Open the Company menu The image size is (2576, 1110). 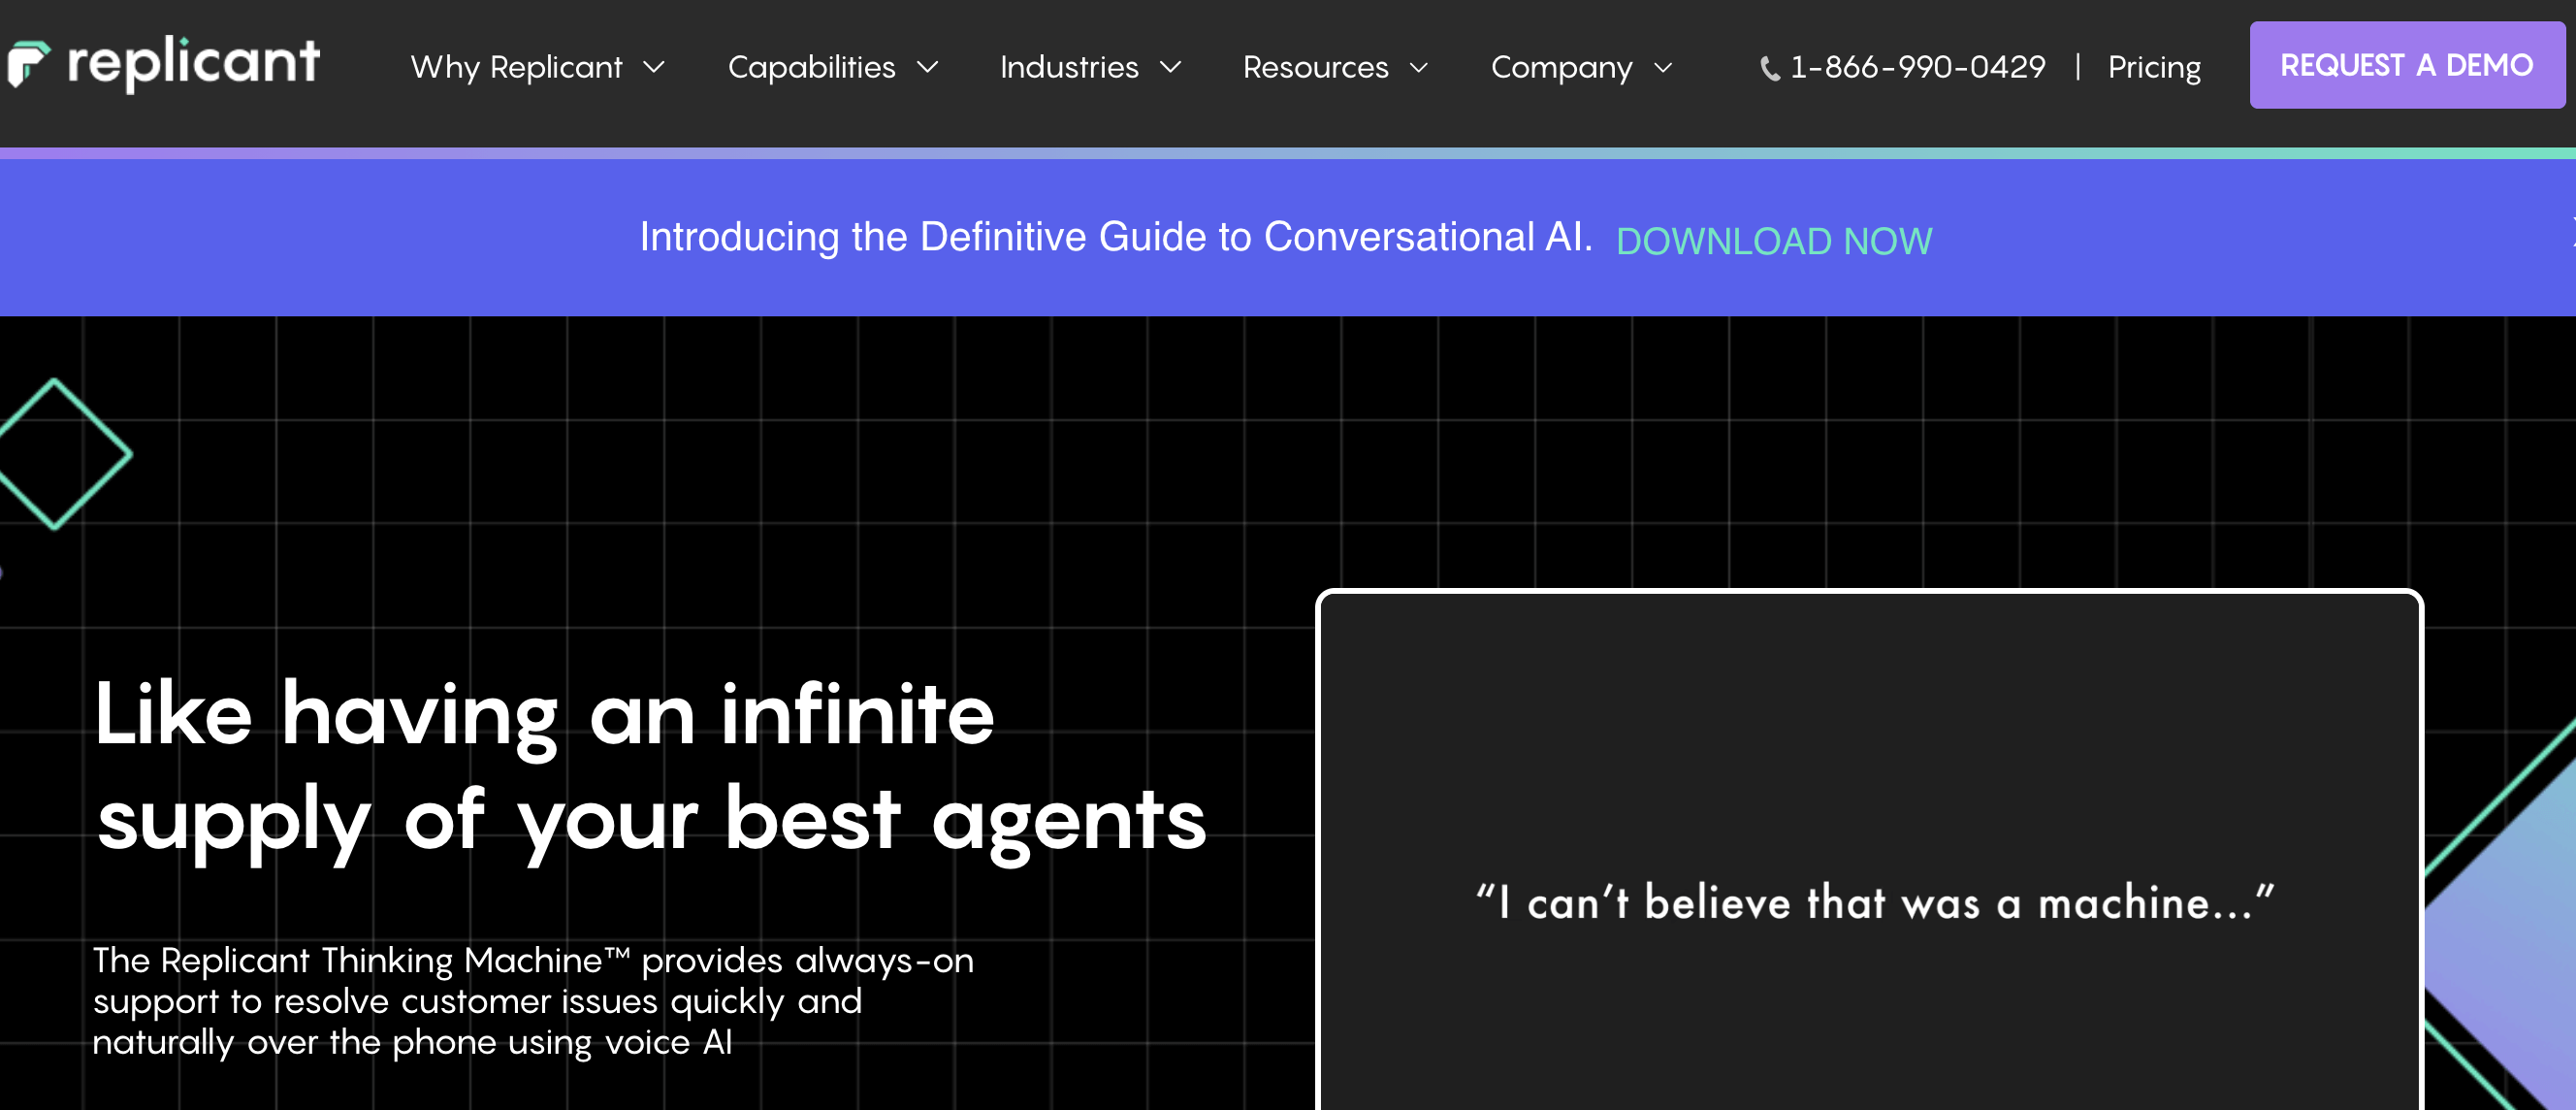tap(1561, 67)
